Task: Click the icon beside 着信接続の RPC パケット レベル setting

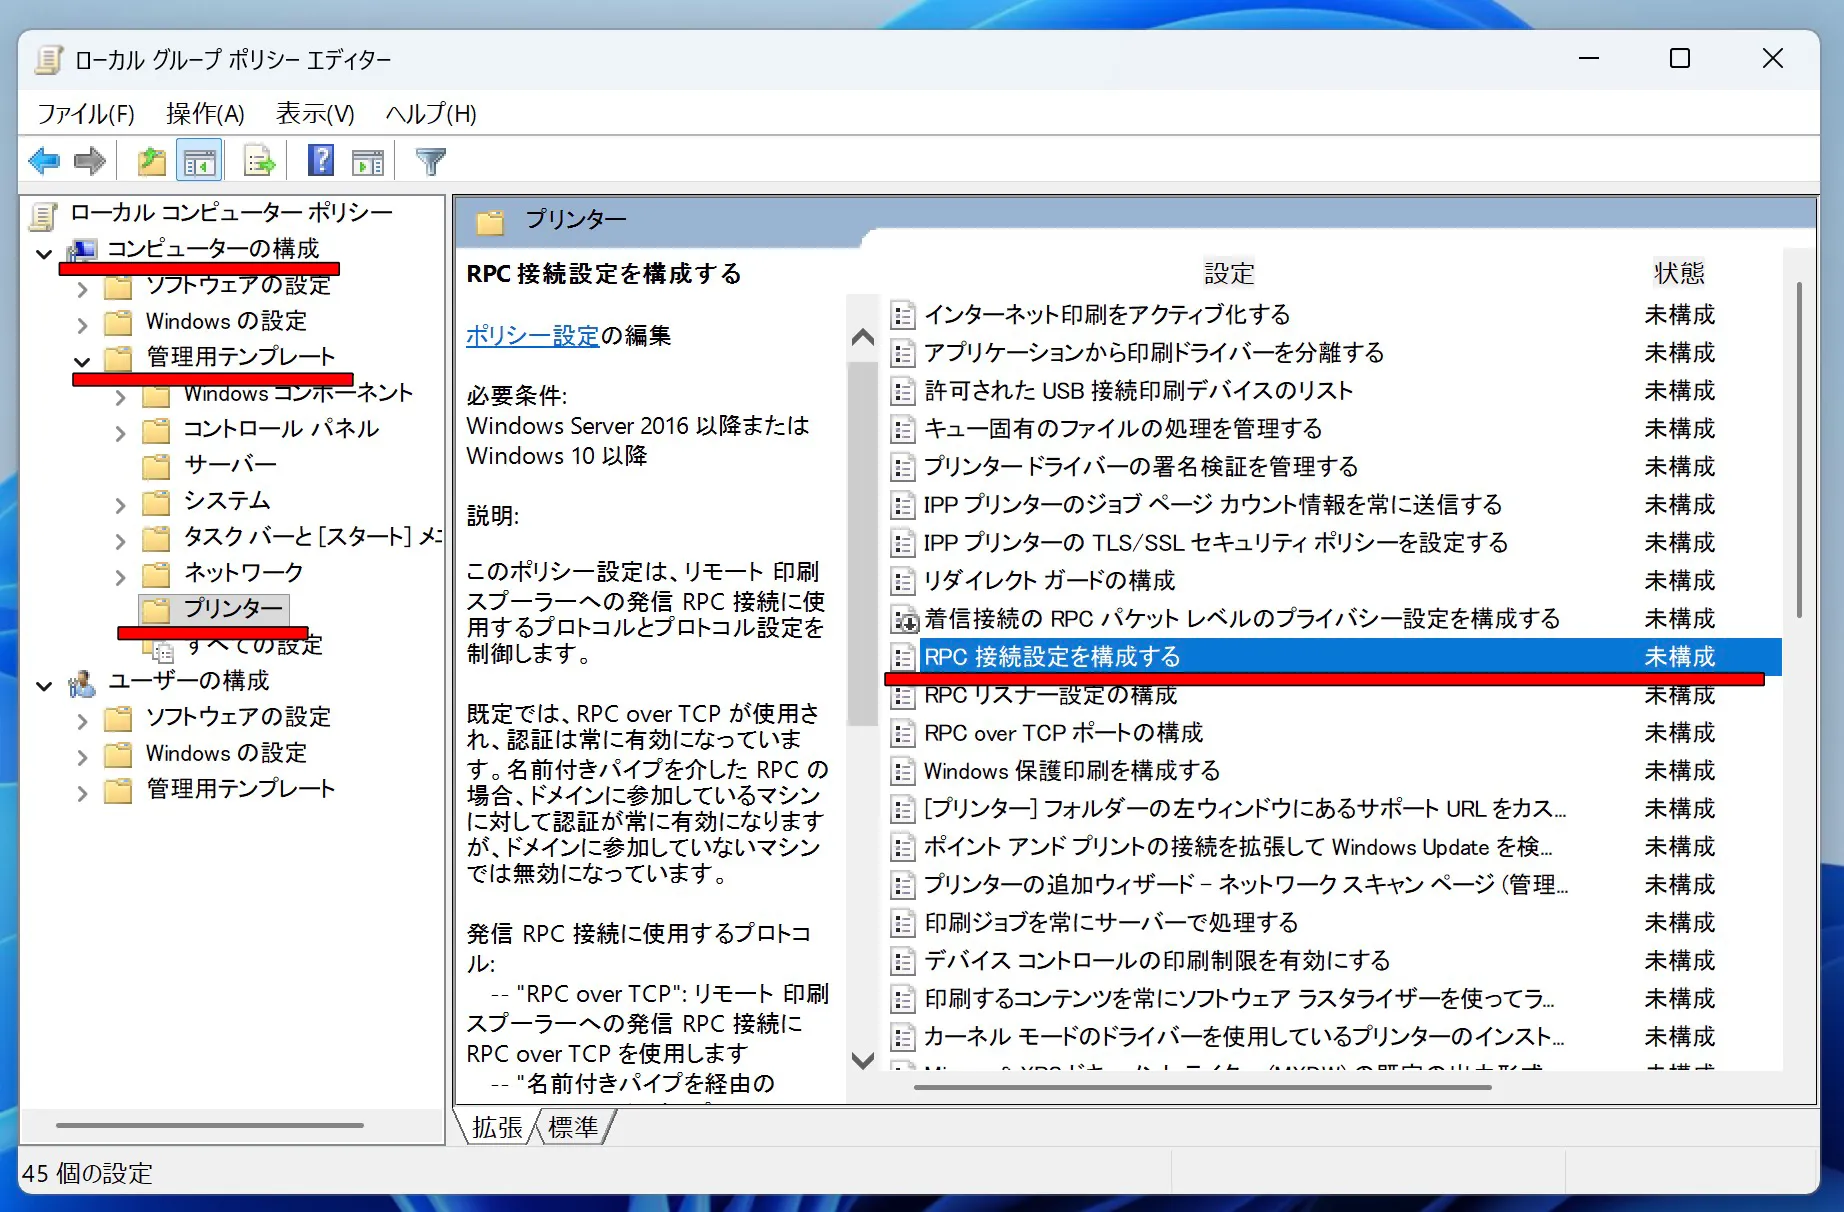Action: (905, 619)
